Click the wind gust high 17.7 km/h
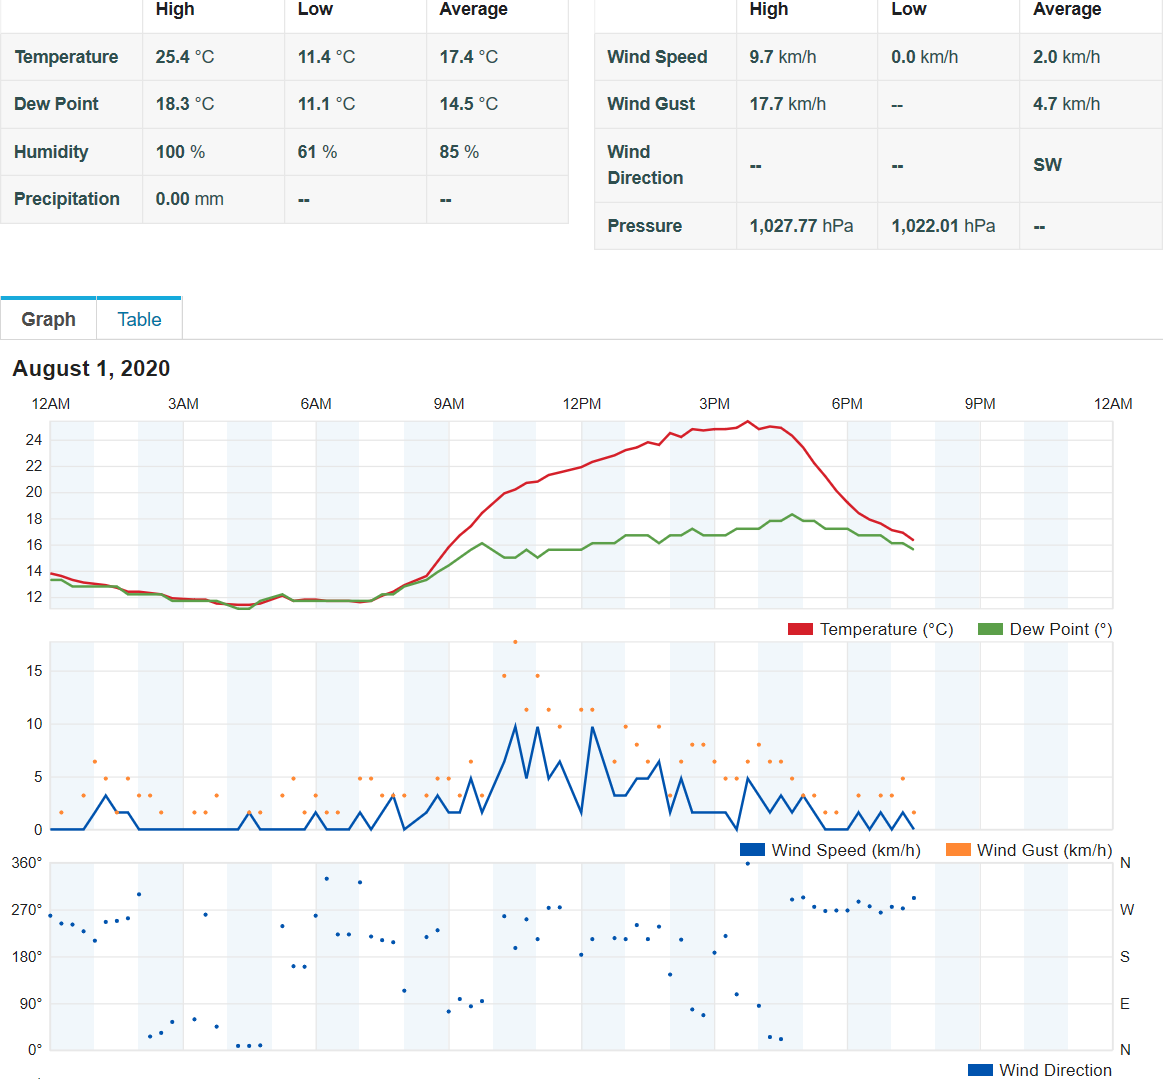 pos(788,104)
